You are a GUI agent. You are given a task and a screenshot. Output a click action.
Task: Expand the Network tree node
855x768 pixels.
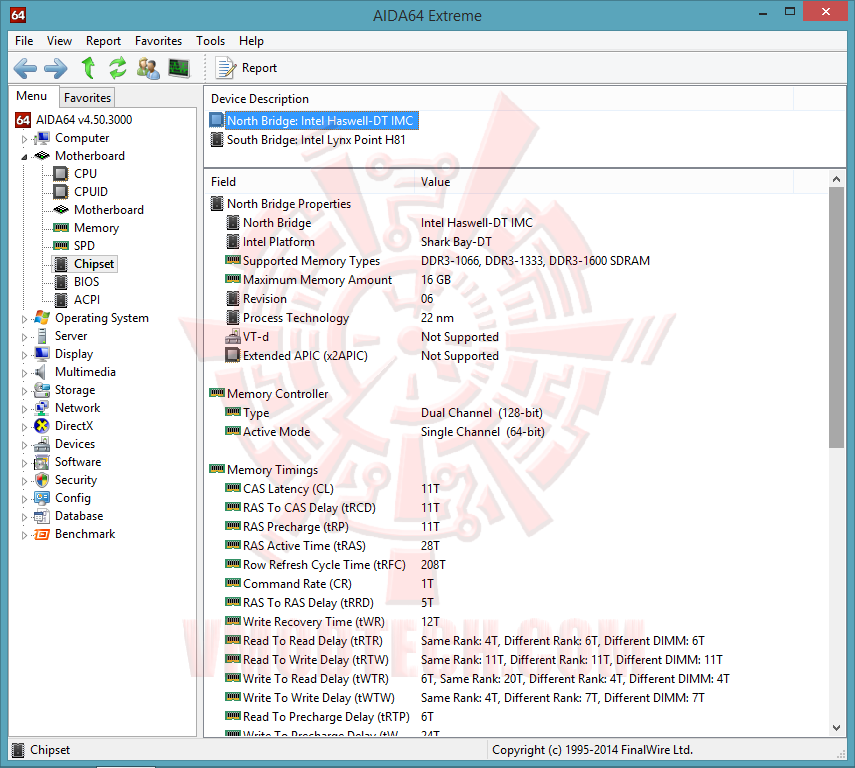[24, 409]
